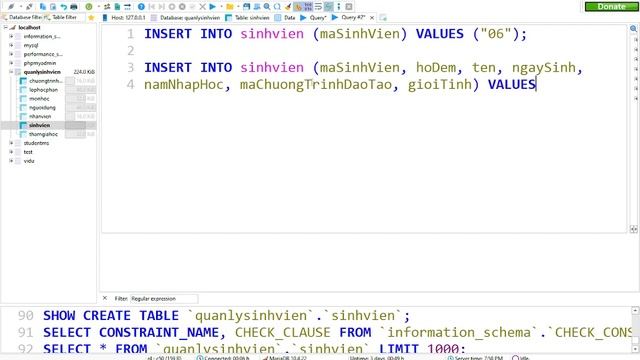Switch to the Host: 127.0.0.1 tab
This screenshot has height=360, width=640.
click(124, 18)
